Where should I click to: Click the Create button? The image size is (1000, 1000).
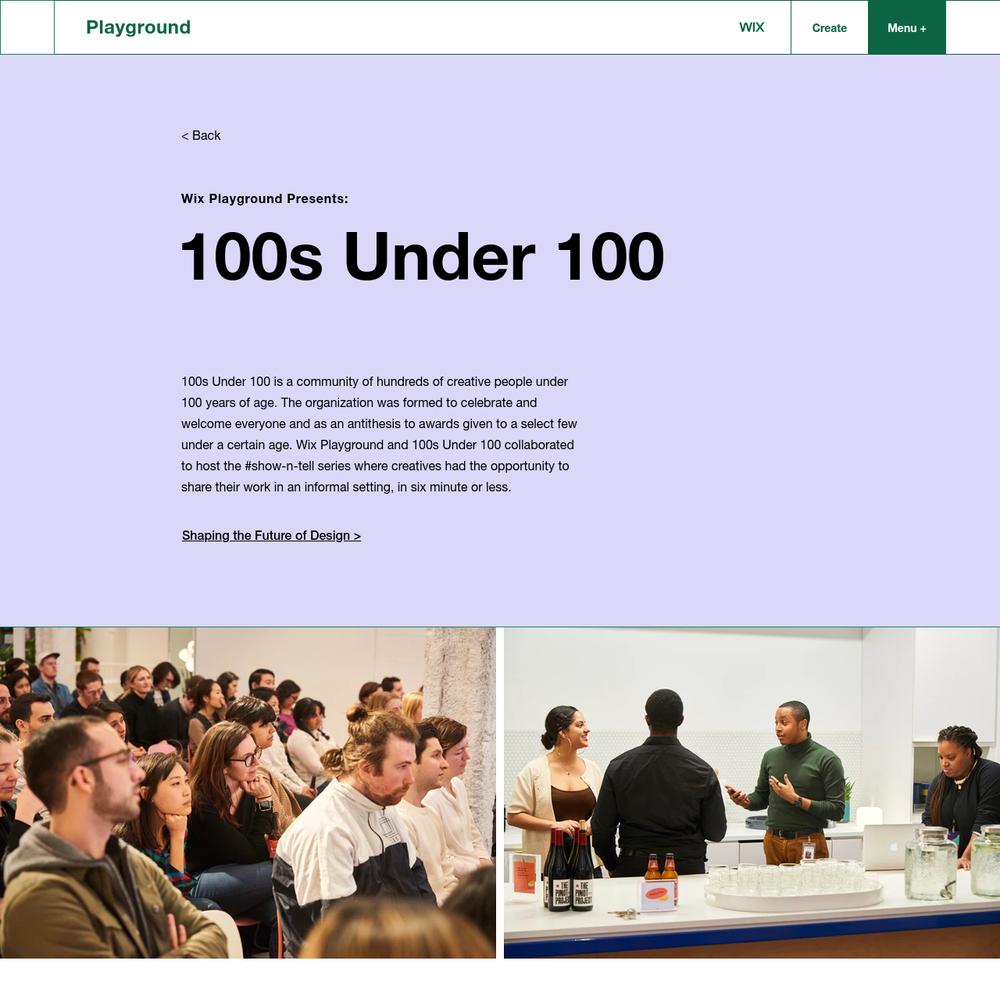coord(829,27)
